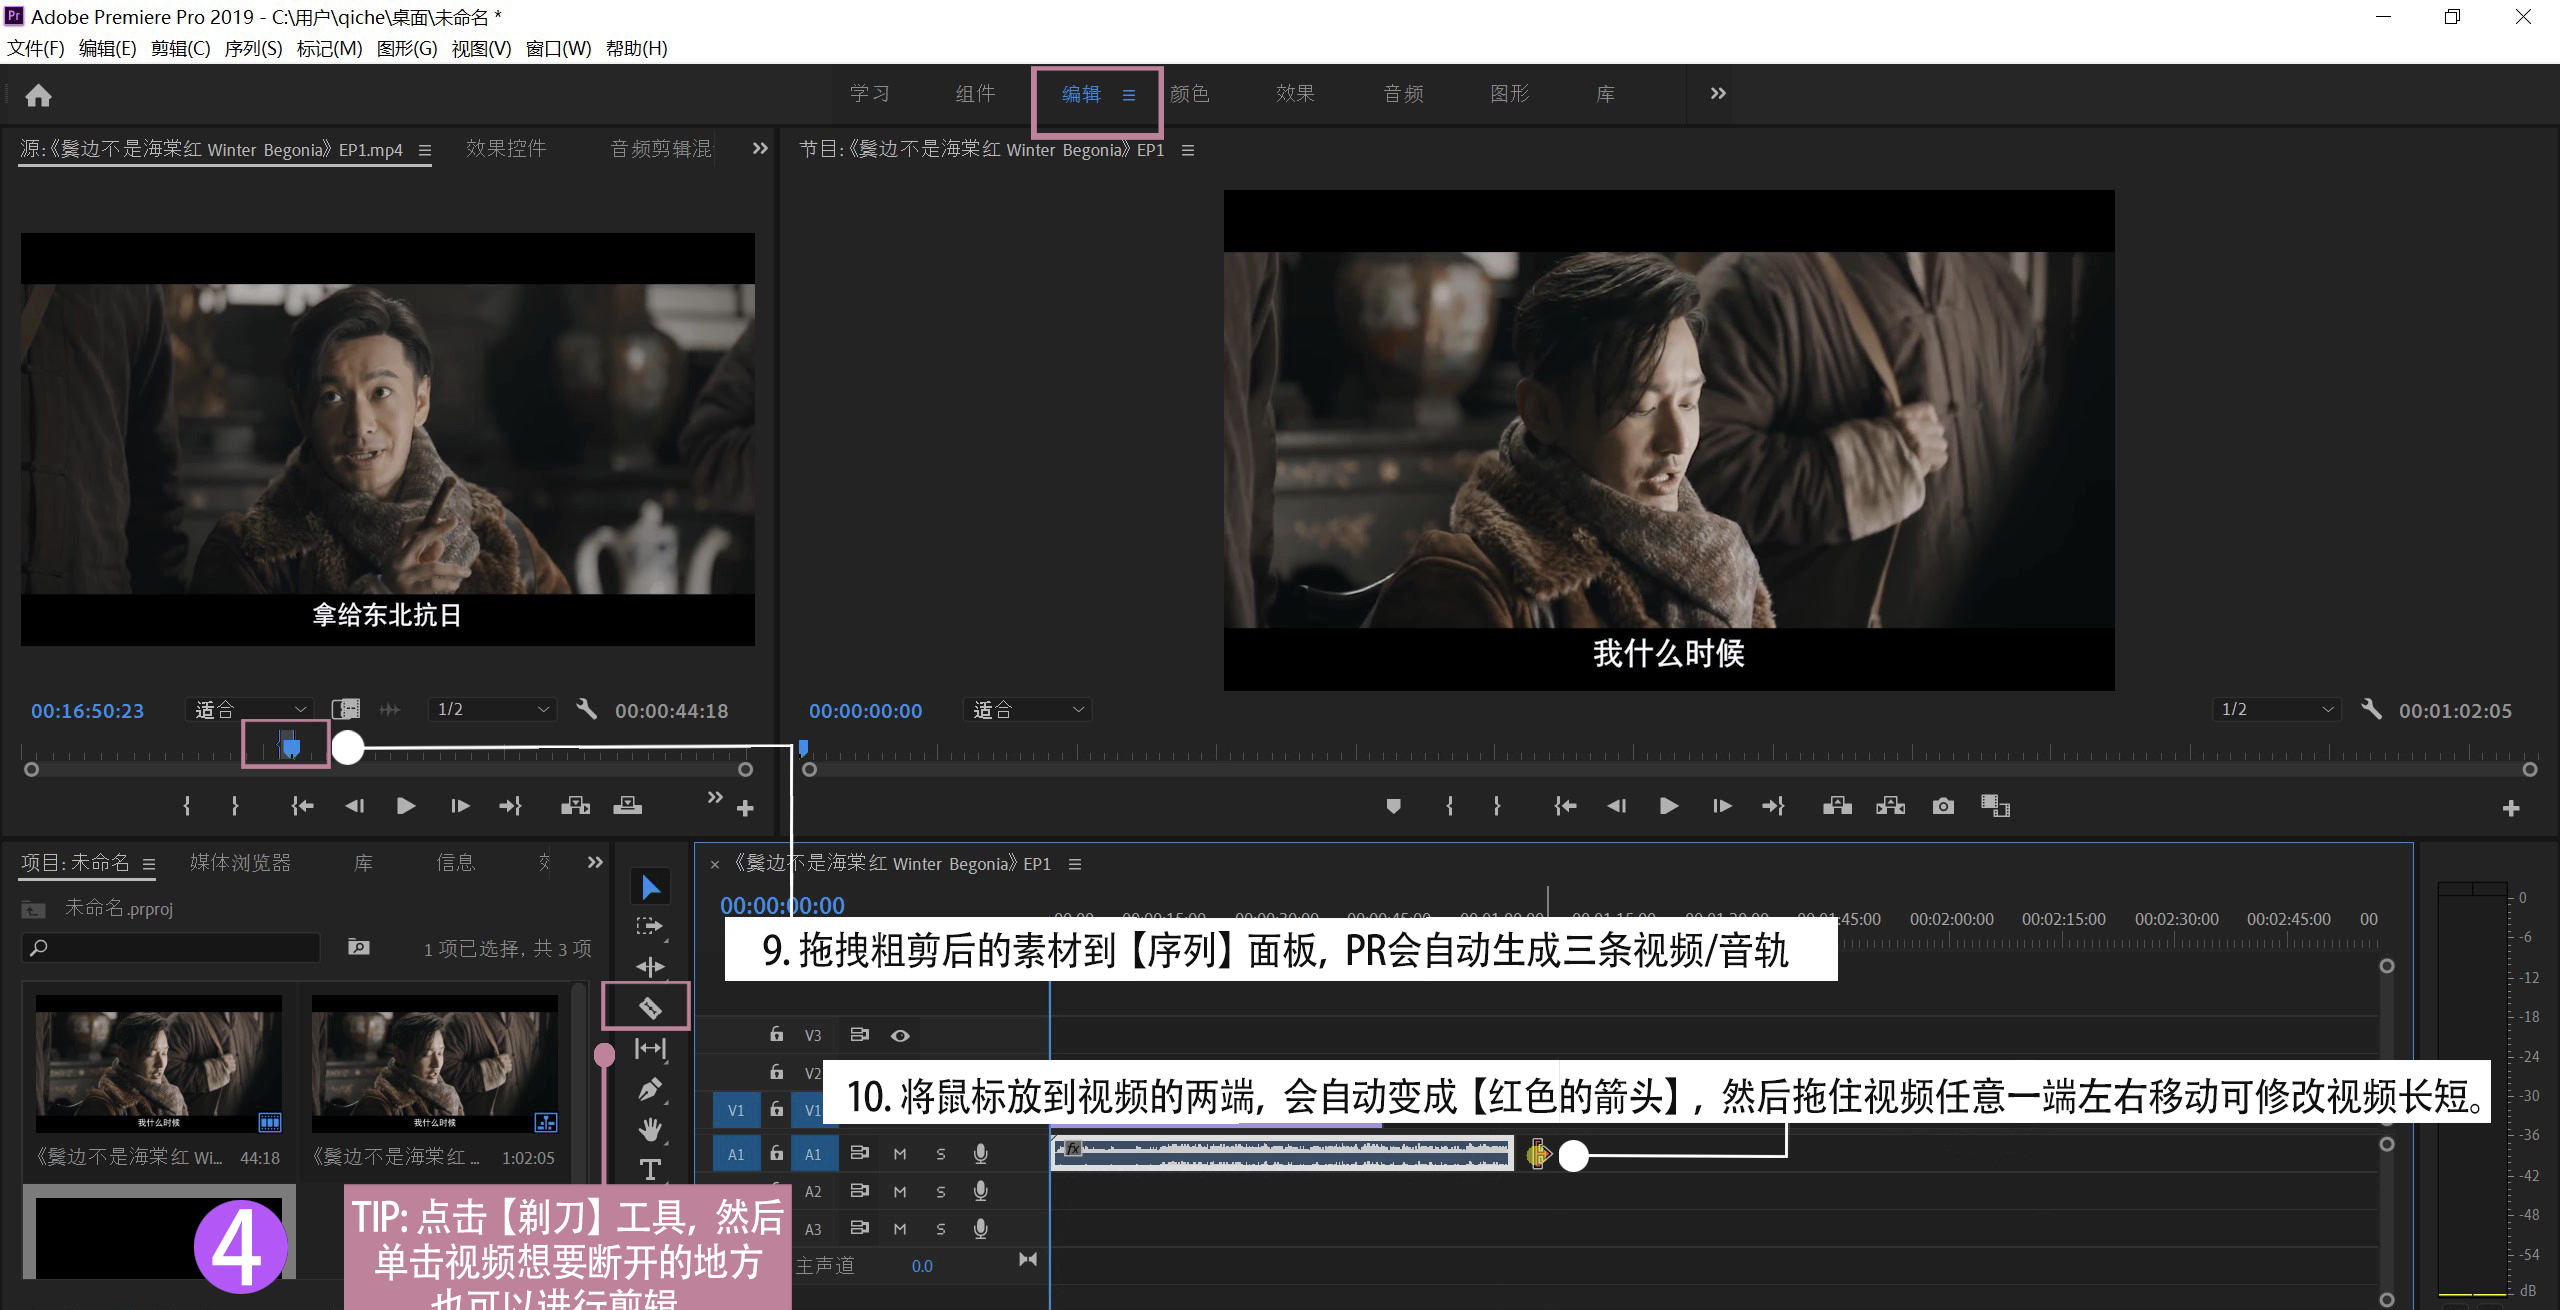Open Source monitor zoom level dropdown

point(250,709)
